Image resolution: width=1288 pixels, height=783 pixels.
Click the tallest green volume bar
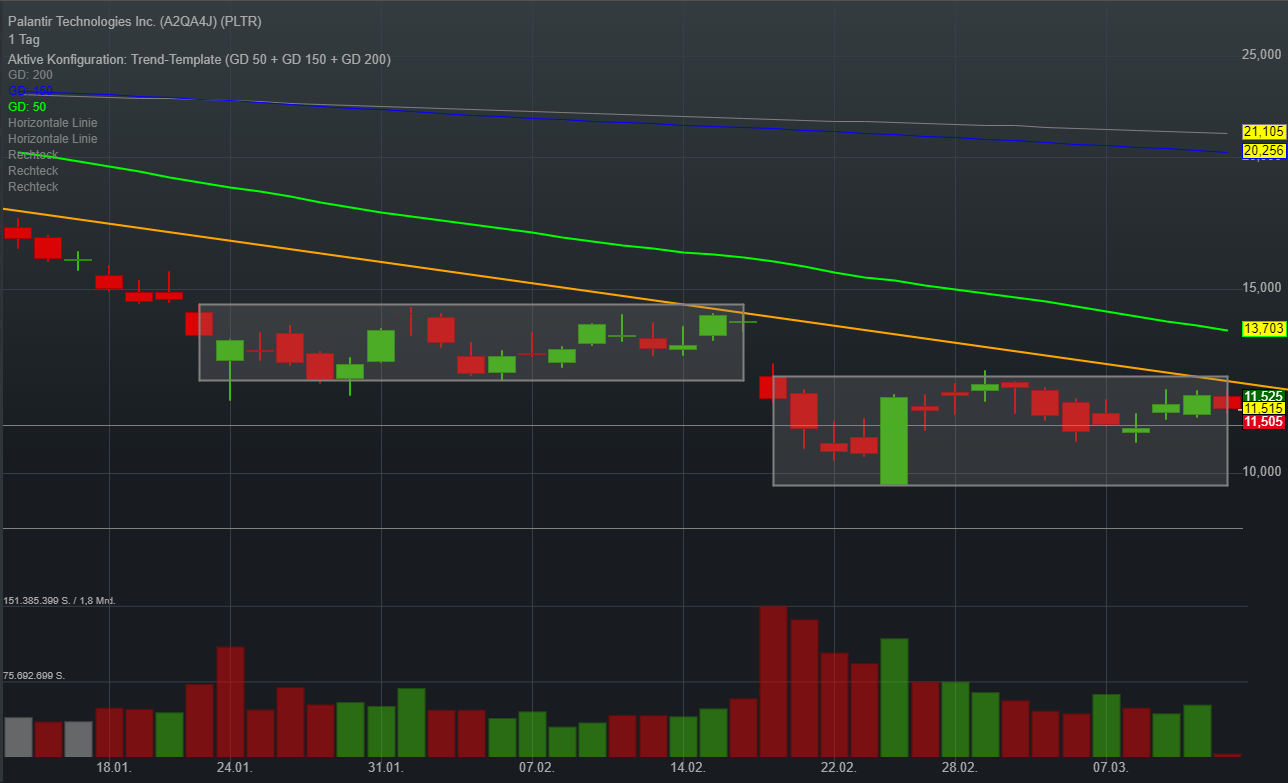(894, 697)
